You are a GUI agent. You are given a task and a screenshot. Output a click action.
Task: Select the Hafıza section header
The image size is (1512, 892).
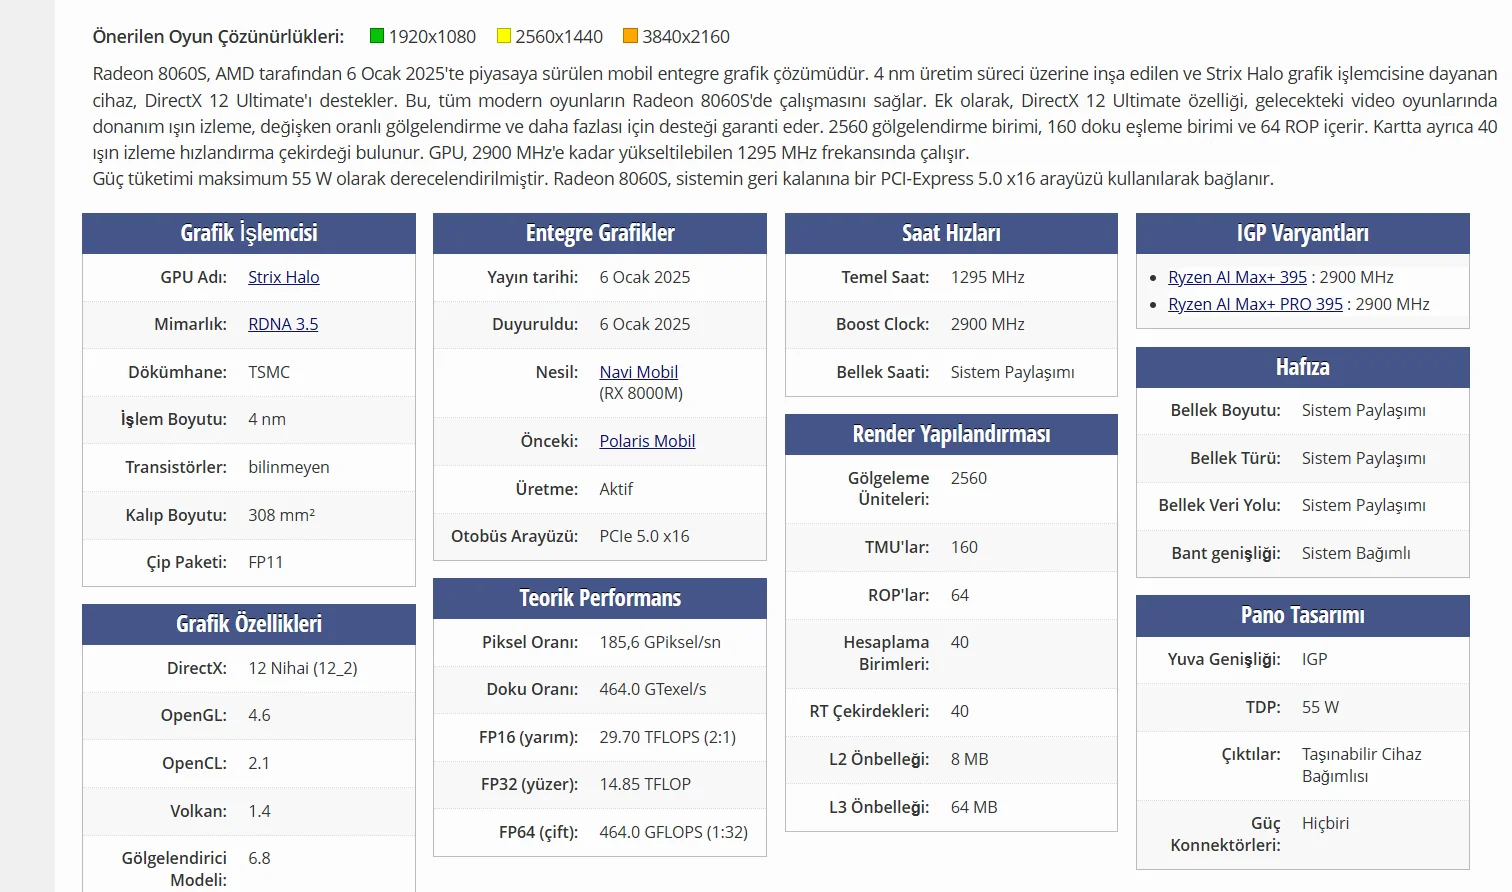tap(1303, 367)
